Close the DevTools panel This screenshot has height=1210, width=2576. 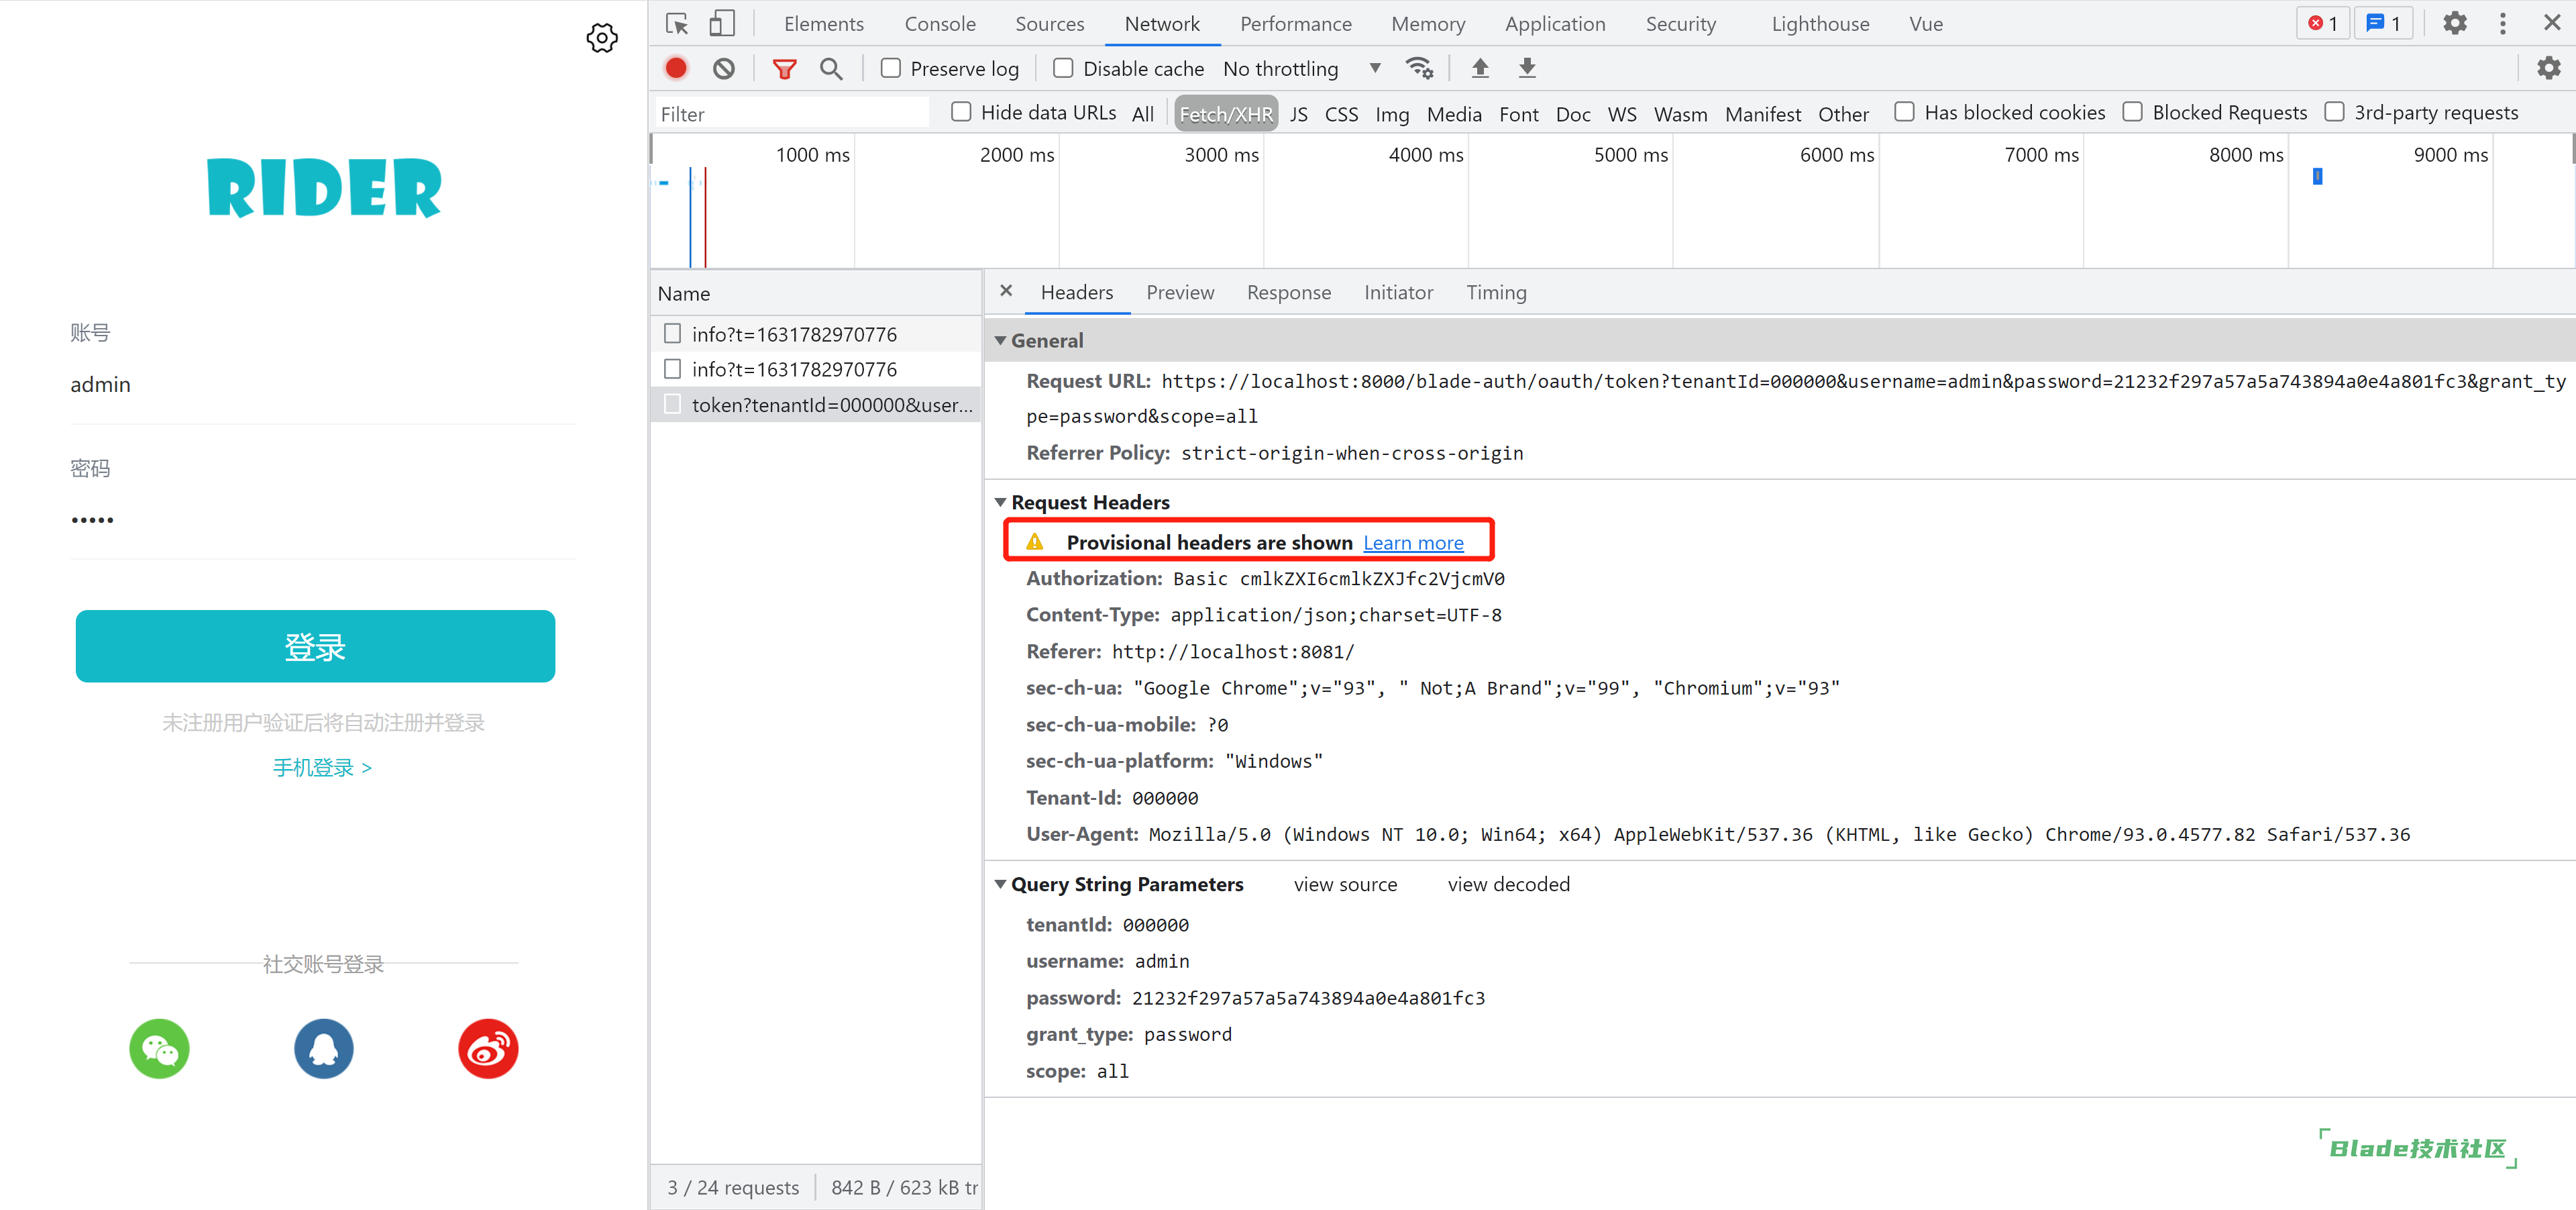click(x=2552, y=23)
